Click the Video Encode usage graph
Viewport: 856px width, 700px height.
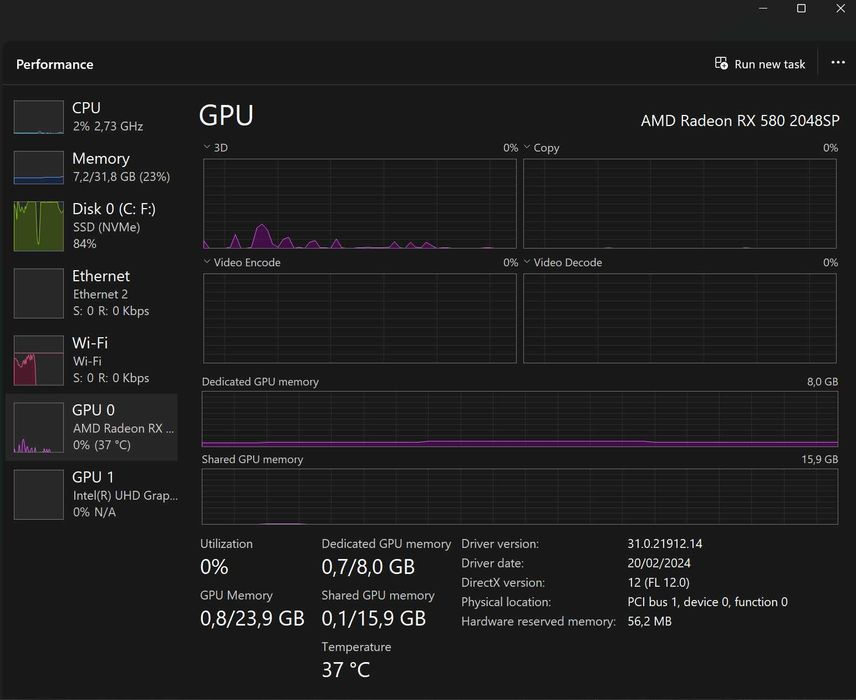(x=360, y=318)
